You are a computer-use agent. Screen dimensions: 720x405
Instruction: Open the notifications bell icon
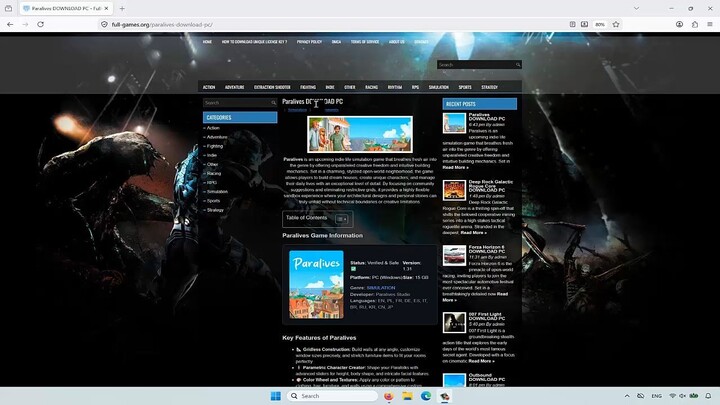coord(708,396)
